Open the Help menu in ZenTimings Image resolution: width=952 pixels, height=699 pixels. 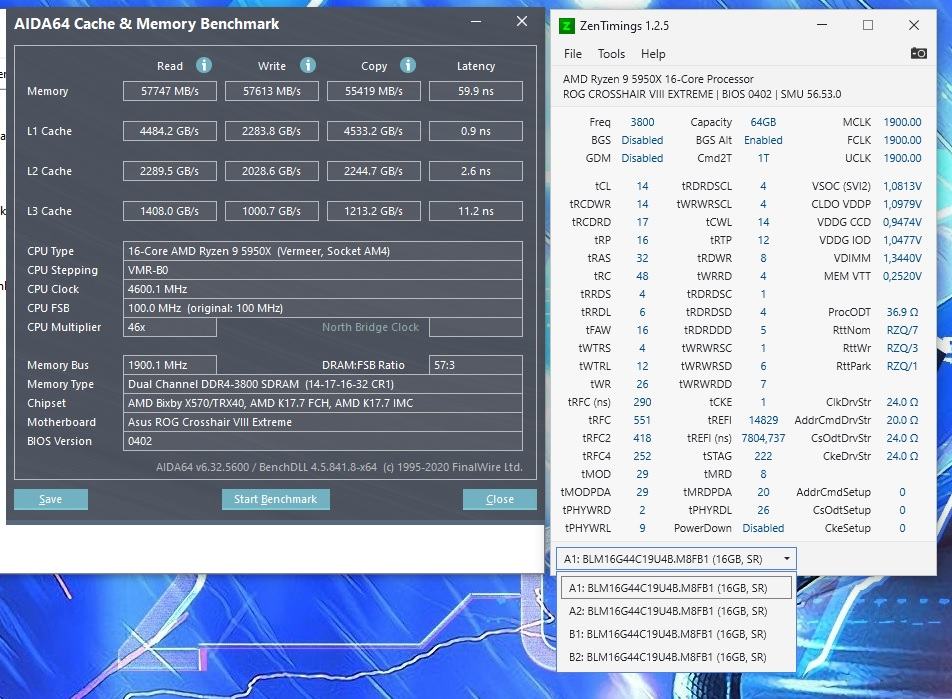pyautogui.click(x=653, y=53)
